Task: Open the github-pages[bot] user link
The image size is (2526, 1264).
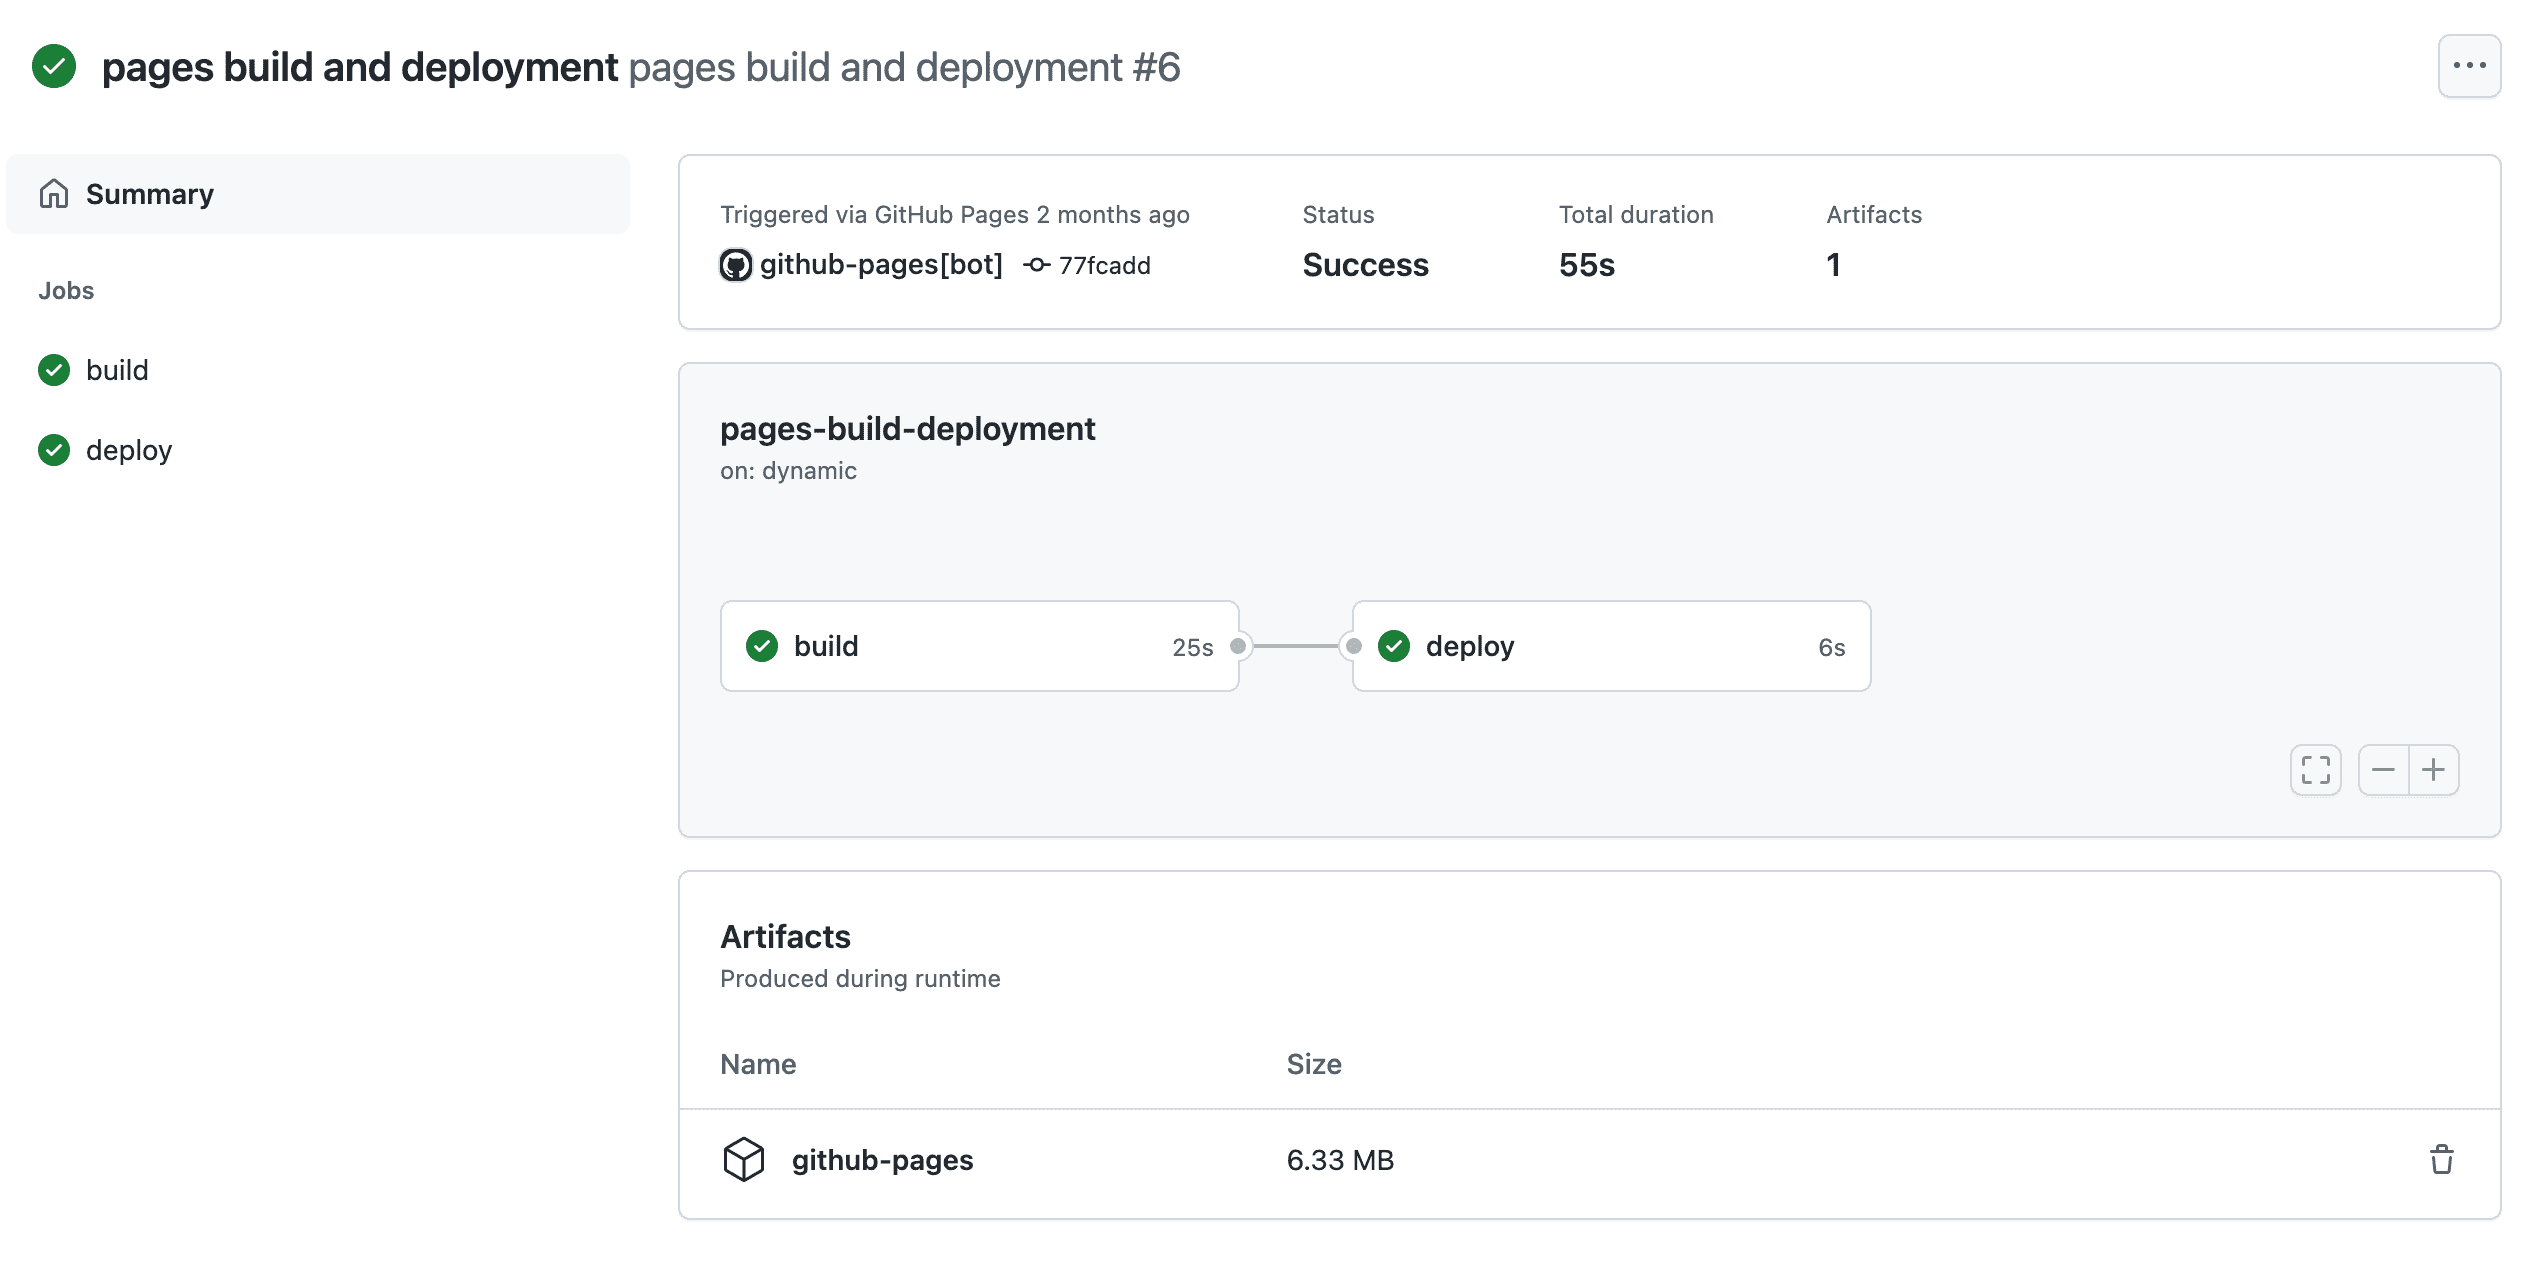Action: [880, 265]
